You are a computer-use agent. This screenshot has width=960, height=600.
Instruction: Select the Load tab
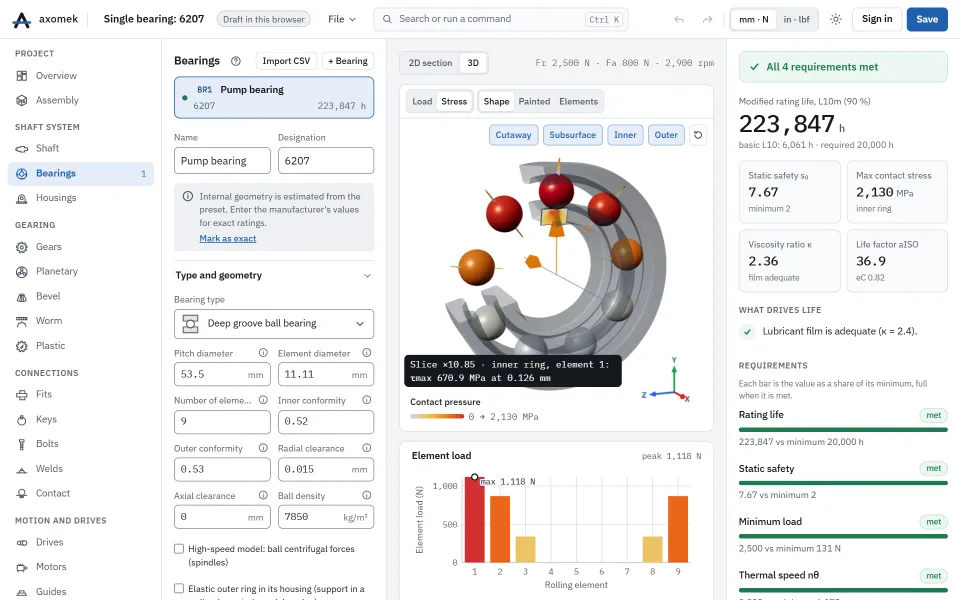point(422,102)
